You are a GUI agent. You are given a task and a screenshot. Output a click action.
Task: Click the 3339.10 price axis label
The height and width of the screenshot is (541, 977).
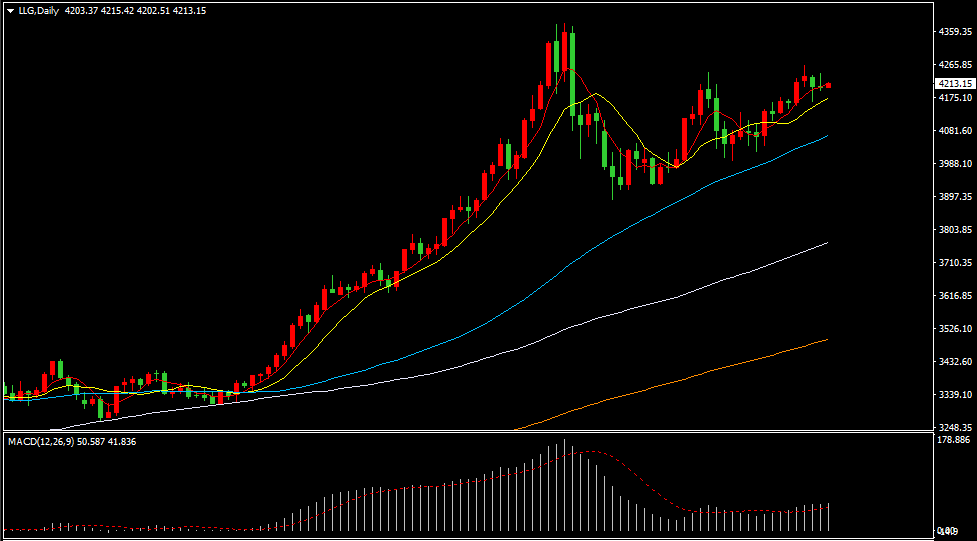[x=955, y=395]
